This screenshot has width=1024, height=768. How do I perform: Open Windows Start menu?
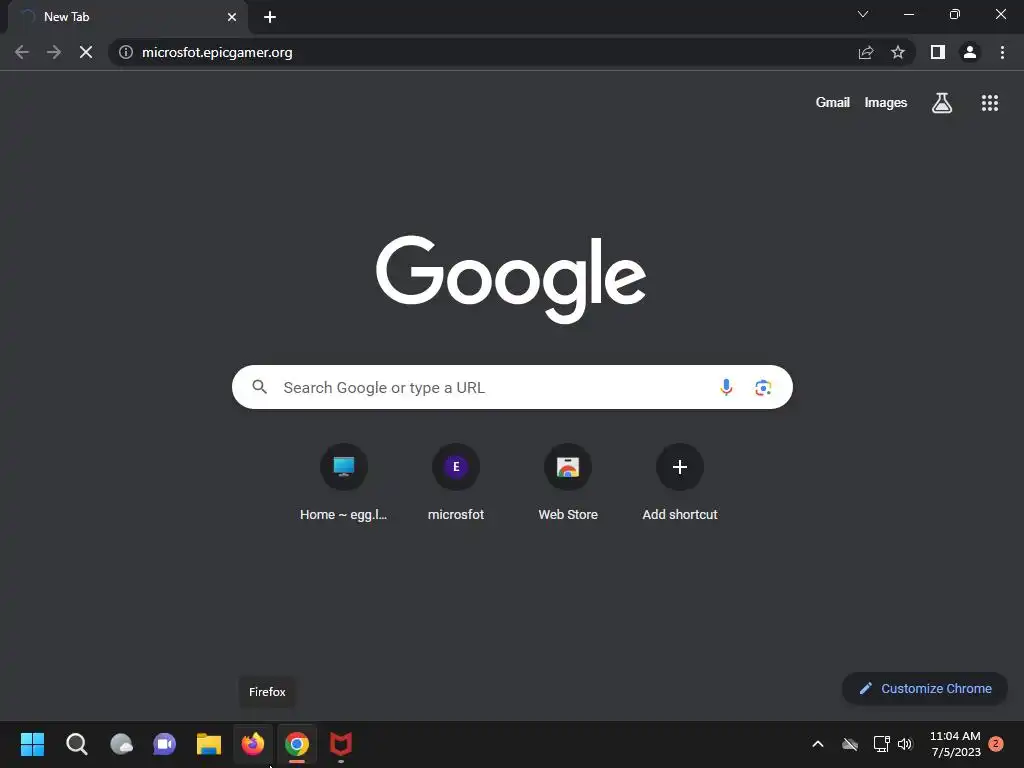(x=32, y=744)
